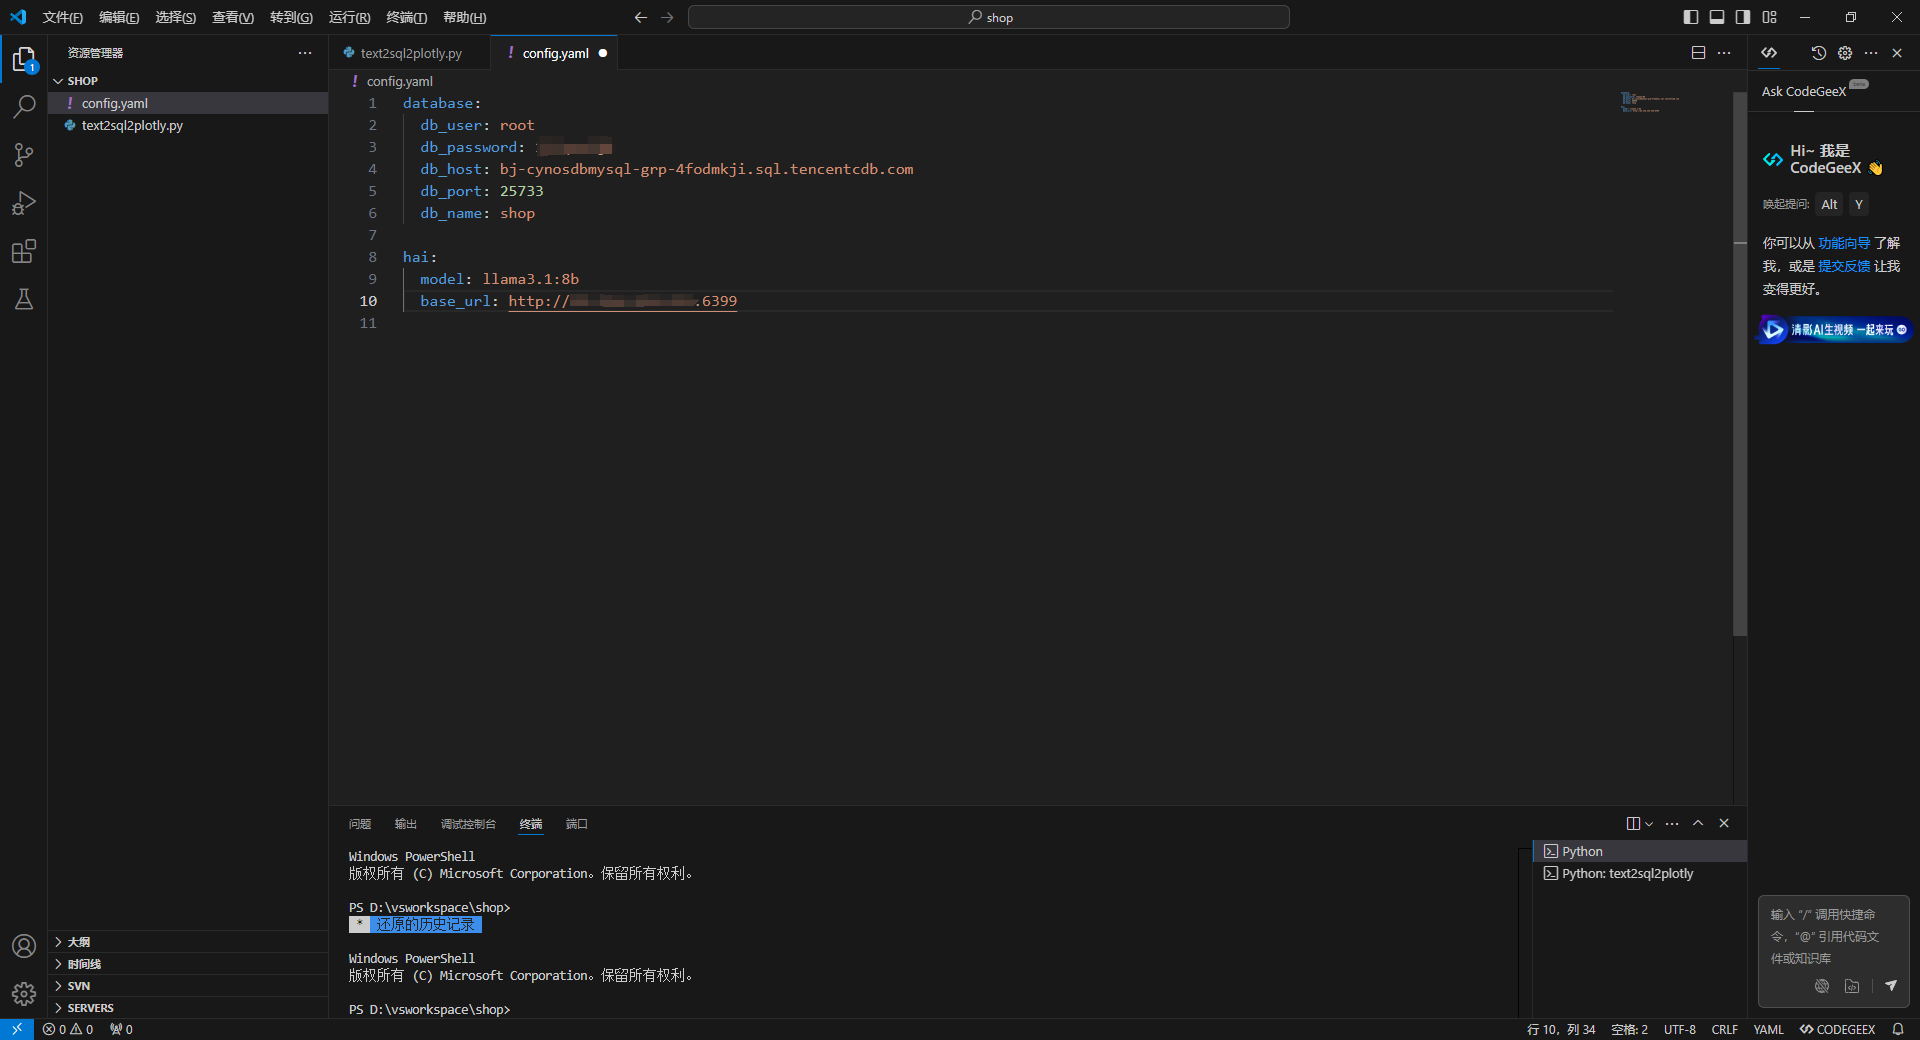Open errors and warnings count in status bar
Image resolution: width=1920 pixels, height=1040 pixels.
pos(68,1029)
